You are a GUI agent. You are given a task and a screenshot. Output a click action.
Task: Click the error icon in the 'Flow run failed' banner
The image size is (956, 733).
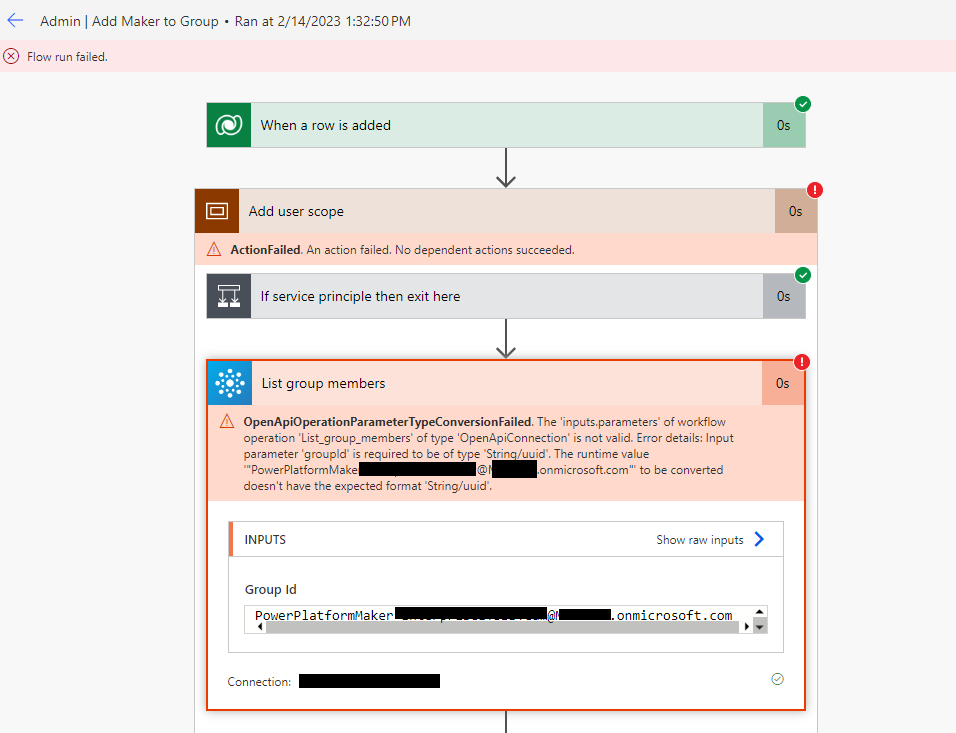[x=10, y=56]
